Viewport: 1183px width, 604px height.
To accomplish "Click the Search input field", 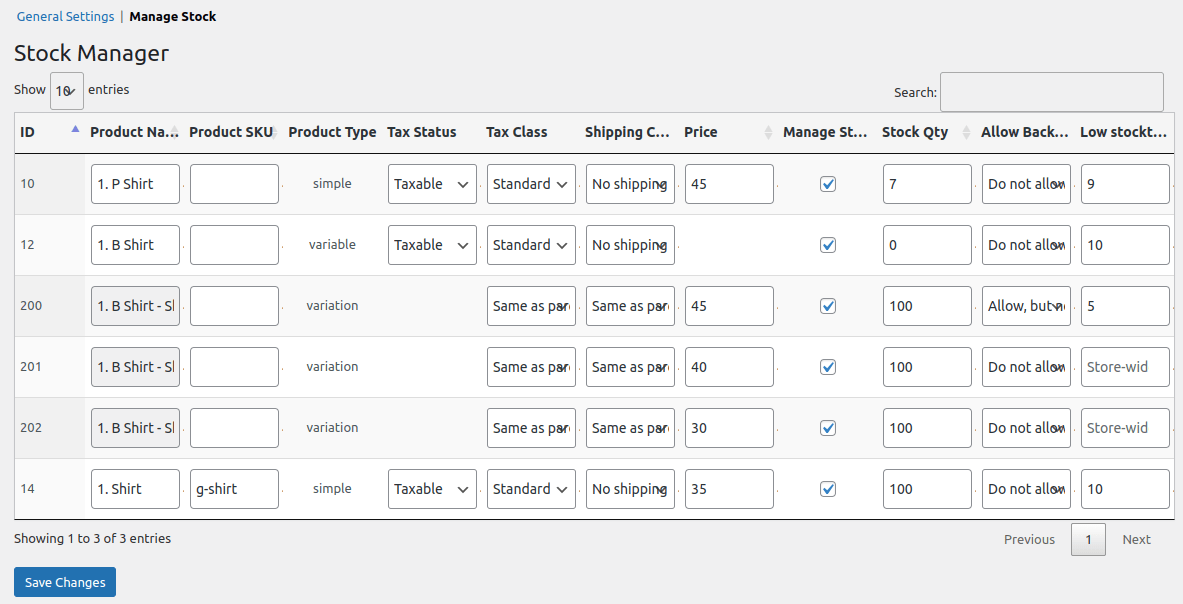I will 1051,92.
